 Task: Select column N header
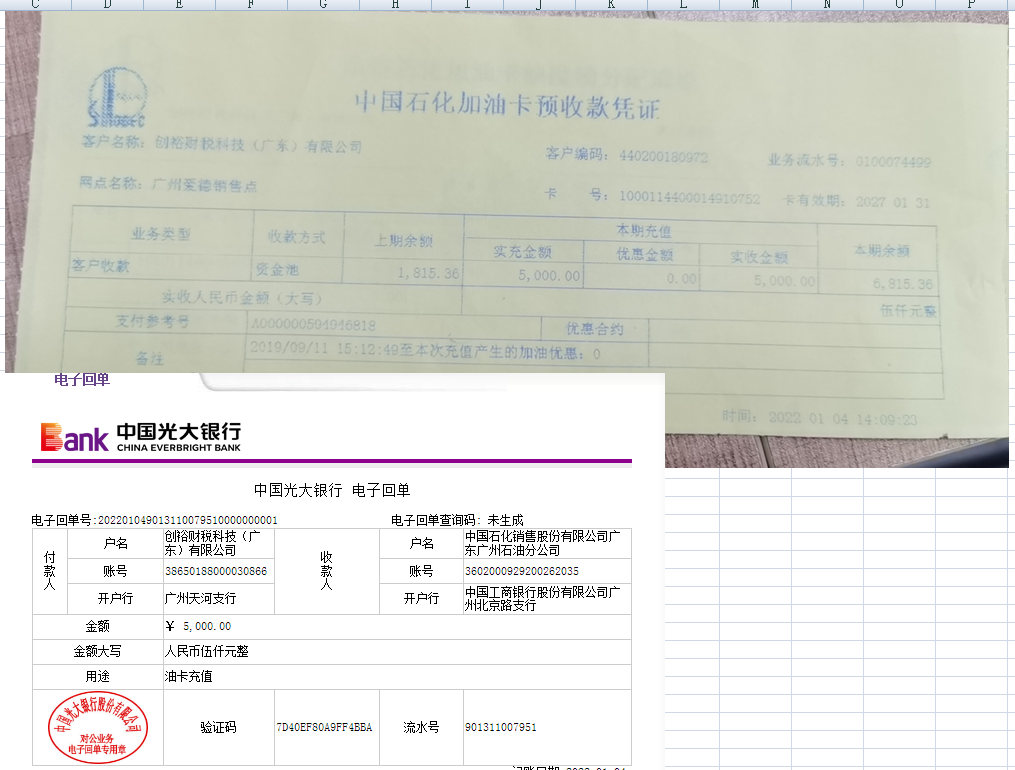coord(827,5)
